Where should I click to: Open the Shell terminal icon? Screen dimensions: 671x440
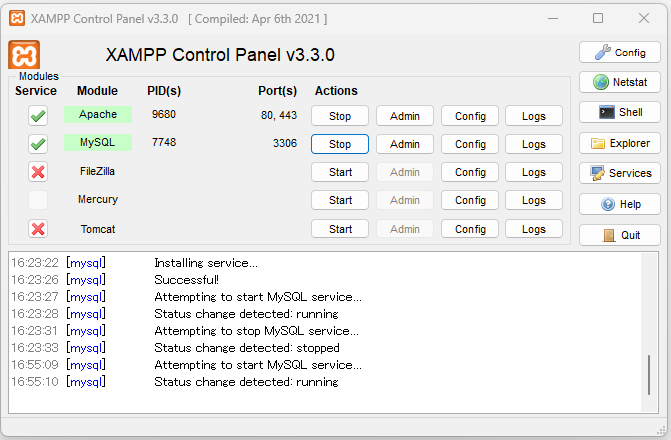point(620,113)
